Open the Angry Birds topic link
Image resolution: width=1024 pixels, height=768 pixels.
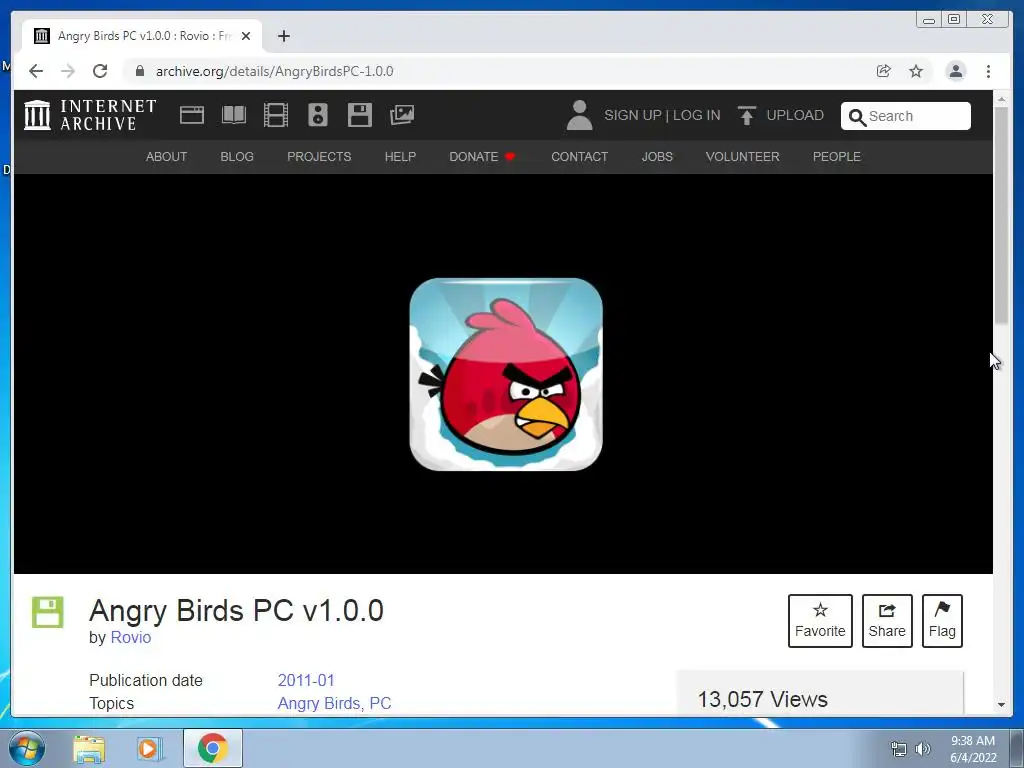(x=319, y=703)
